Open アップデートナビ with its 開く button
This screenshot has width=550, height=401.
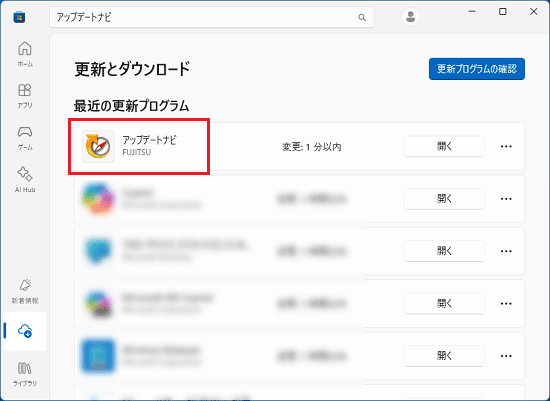pos(444,146)
